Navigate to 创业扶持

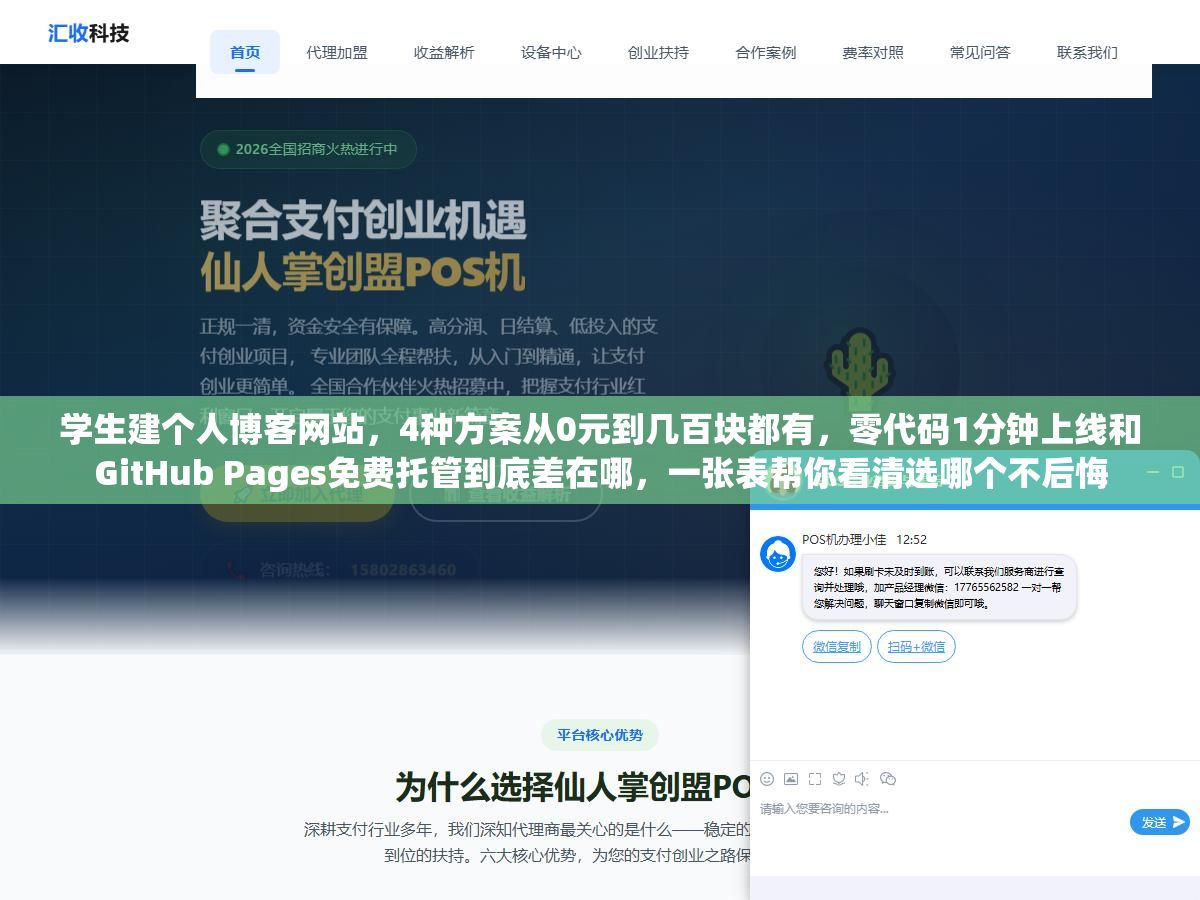point(658,52)
